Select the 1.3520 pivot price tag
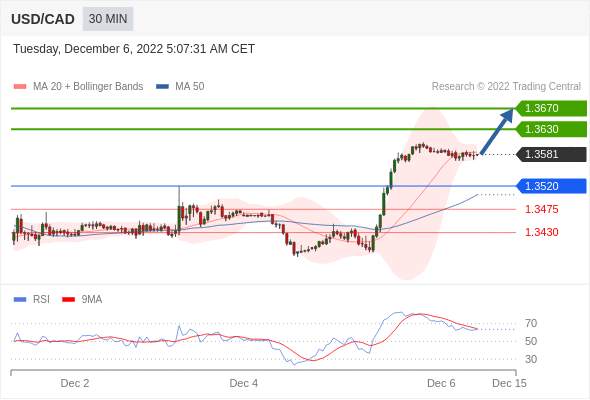Viewport: 590px width, 400px height. point(551,186)
